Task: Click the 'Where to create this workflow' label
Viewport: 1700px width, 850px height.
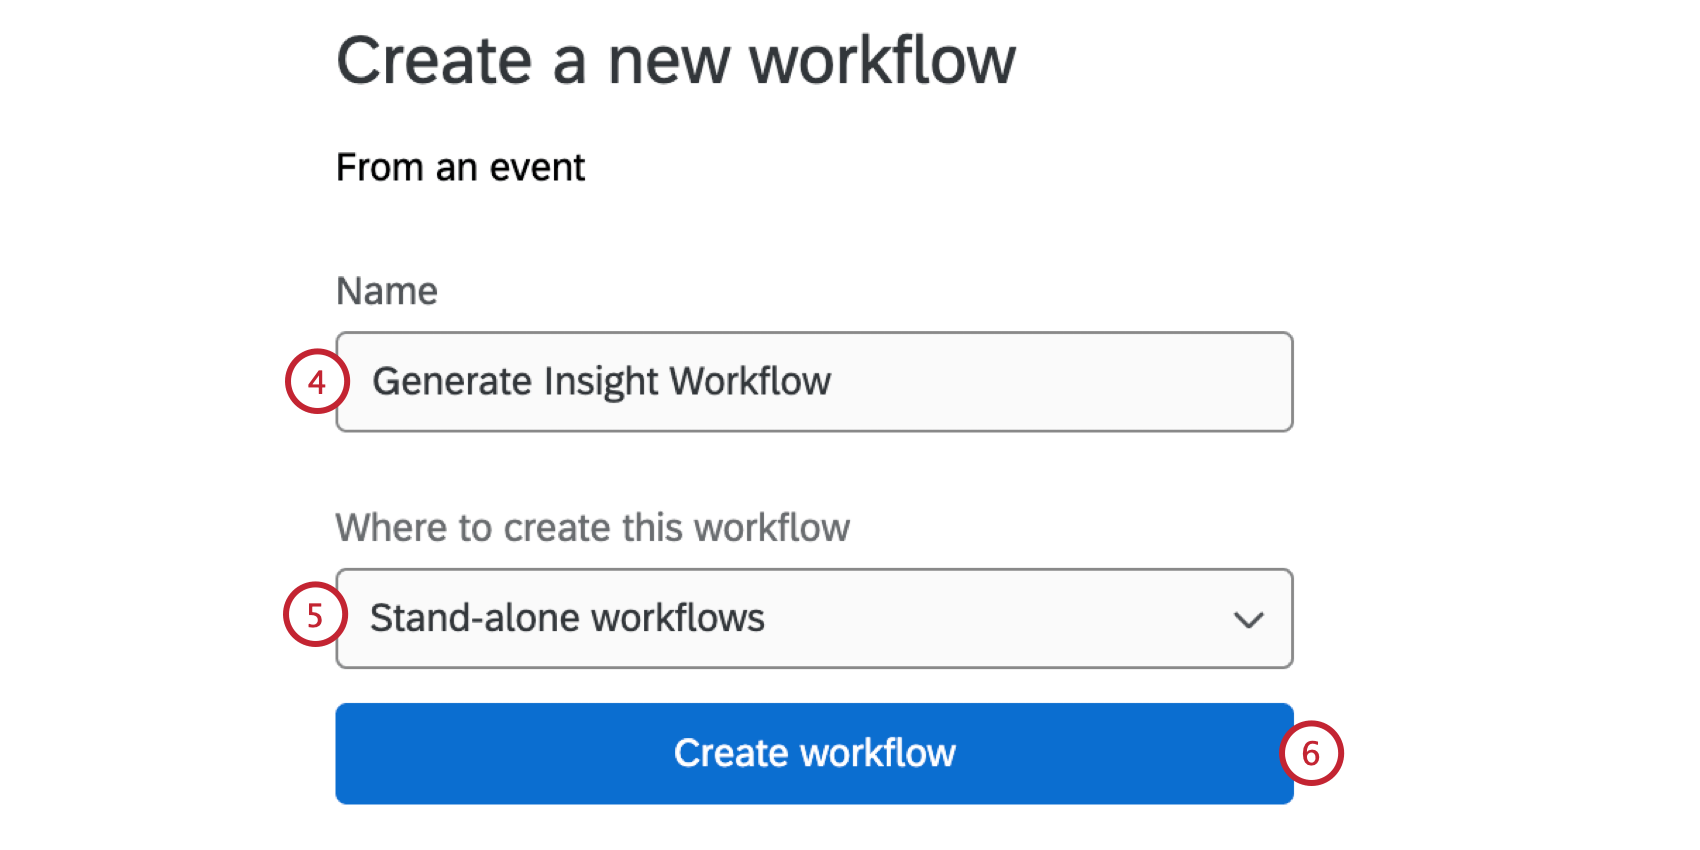Action: [592, 528]
